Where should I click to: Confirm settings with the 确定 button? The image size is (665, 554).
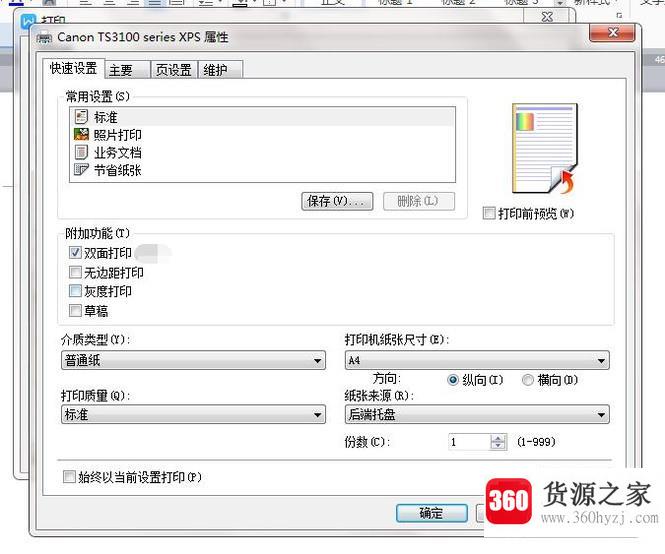coord(432,513)
